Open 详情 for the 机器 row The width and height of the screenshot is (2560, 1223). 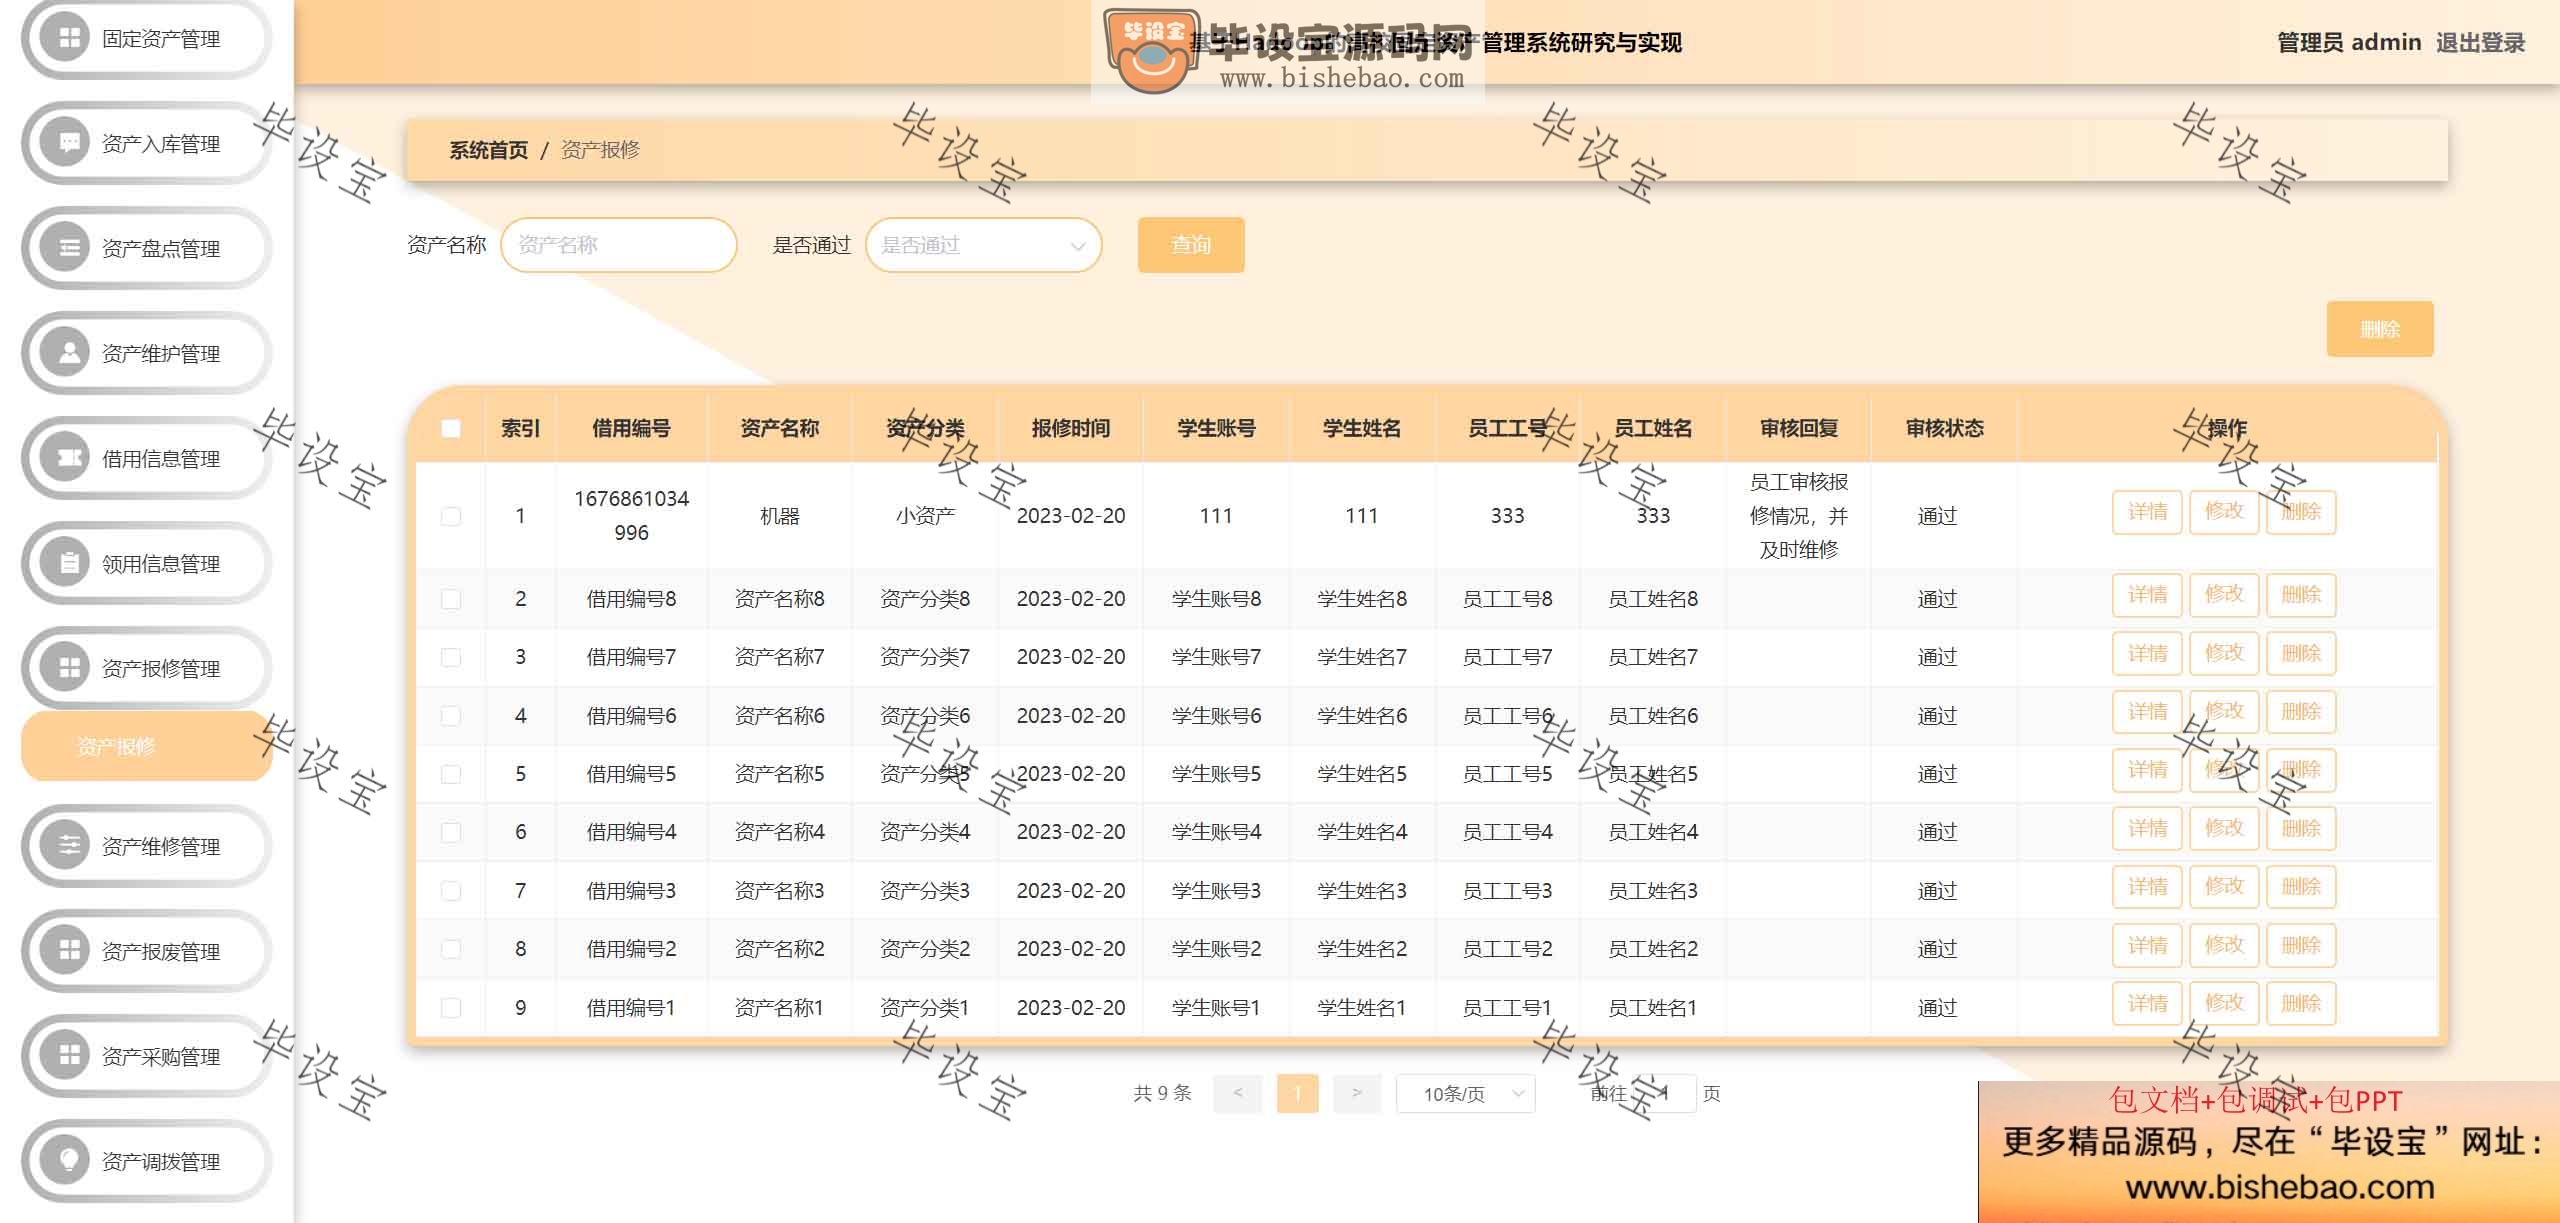(x=2147, y=512)
